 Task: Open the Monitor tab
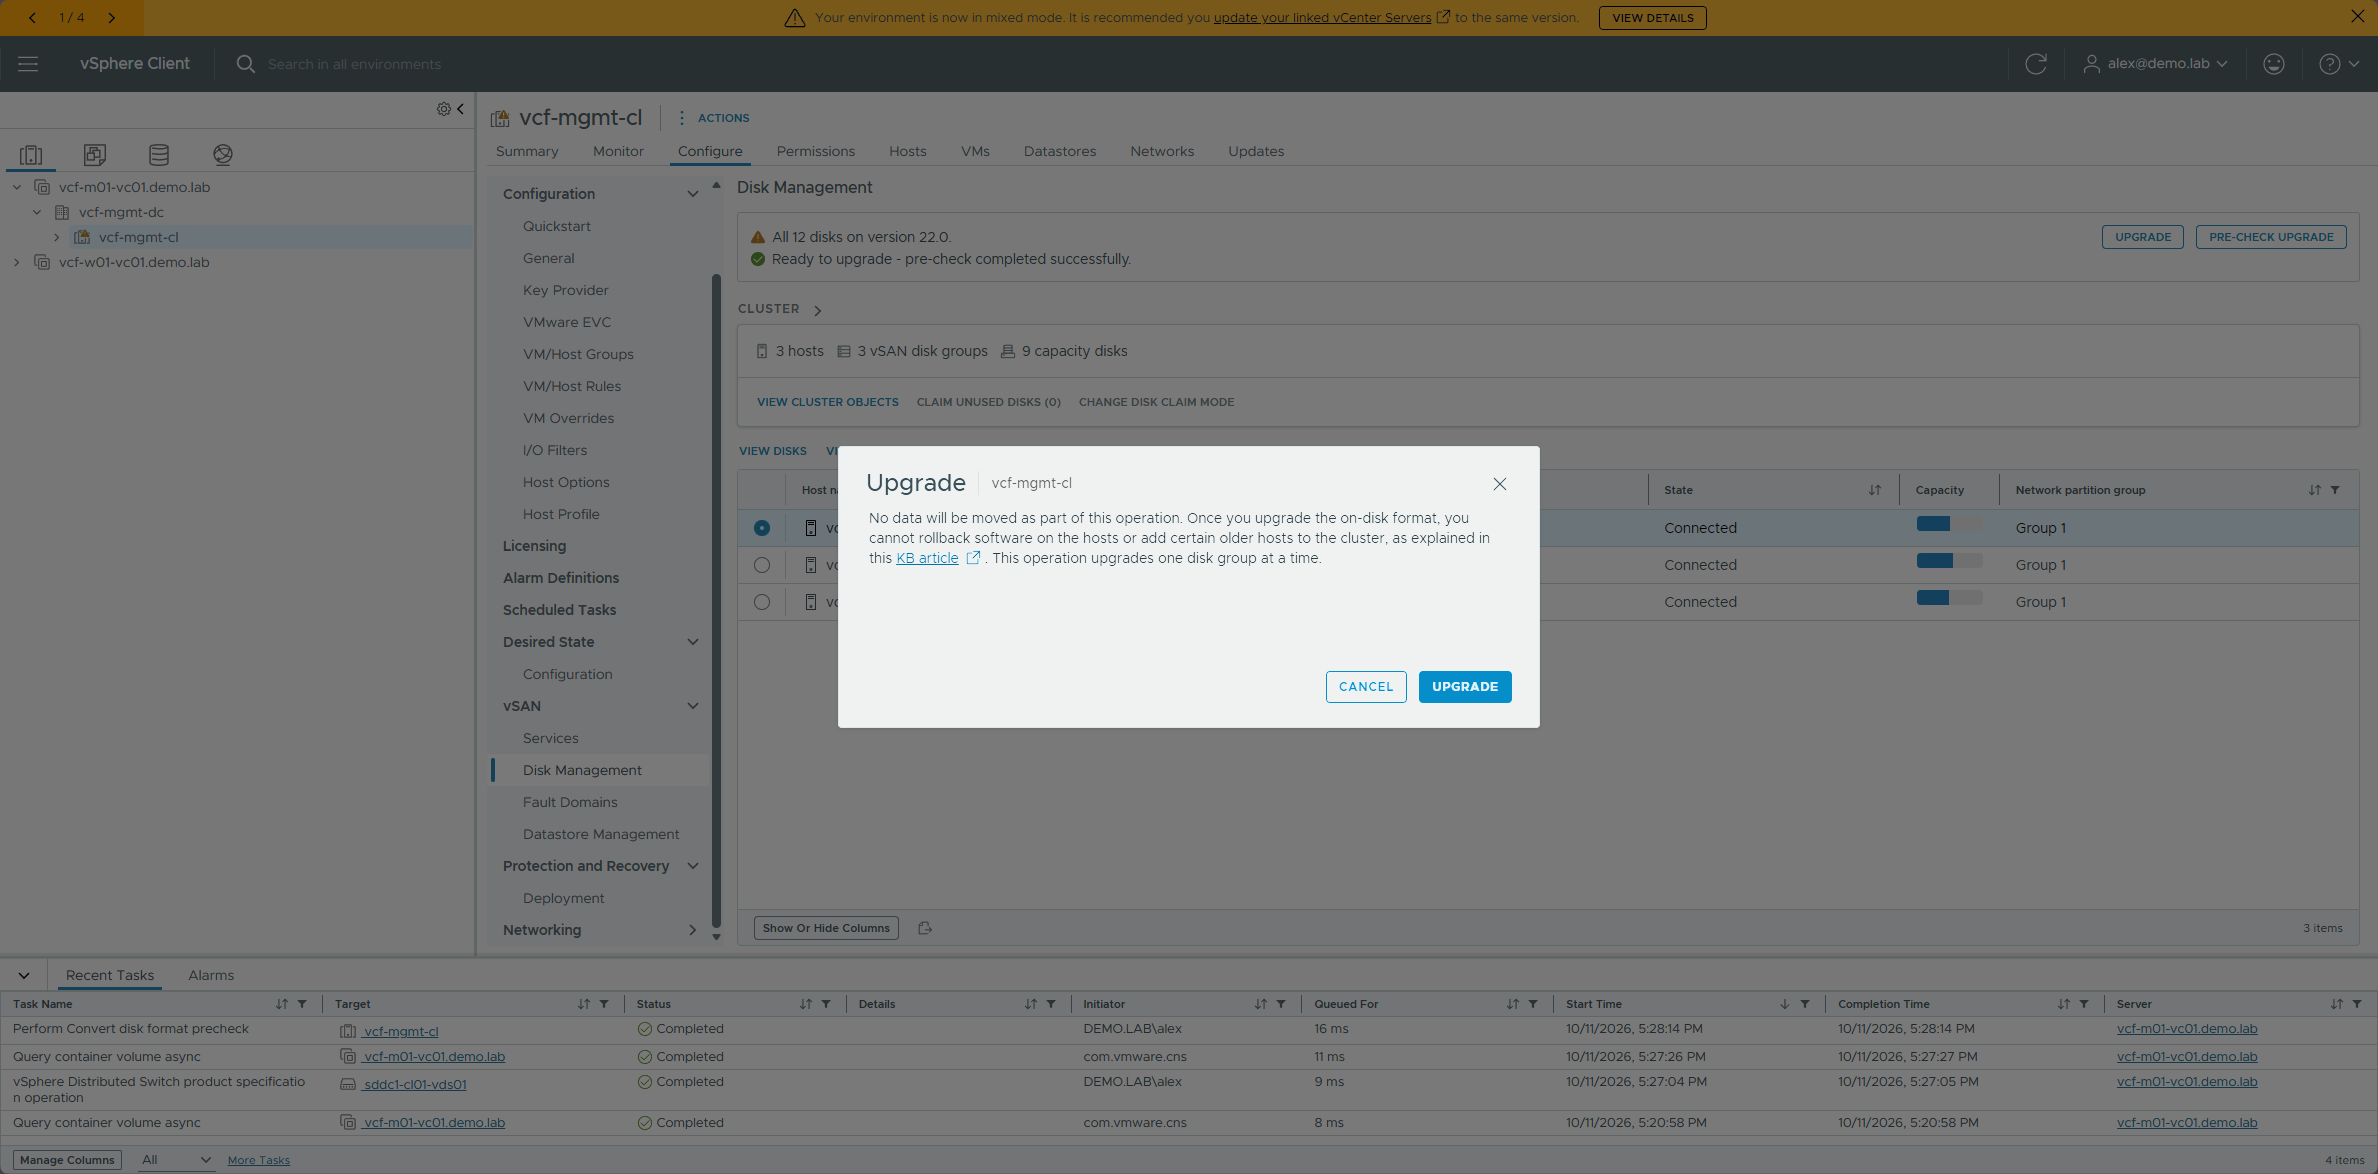pyautogui.click(x=618, y=151)
